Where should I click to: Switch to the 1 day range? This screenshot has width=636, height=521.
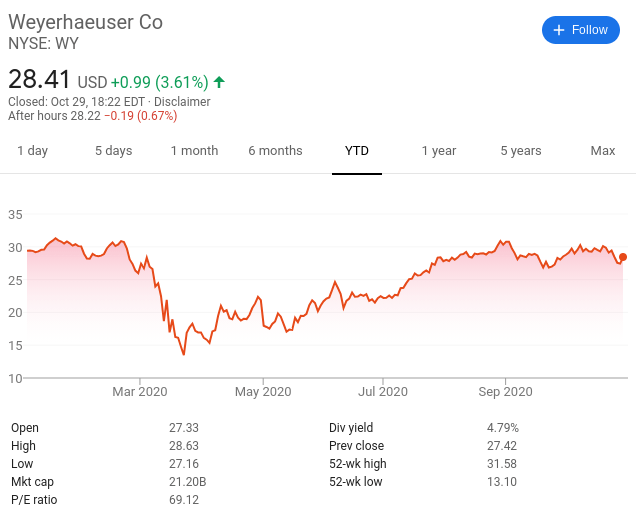point(32,151)
